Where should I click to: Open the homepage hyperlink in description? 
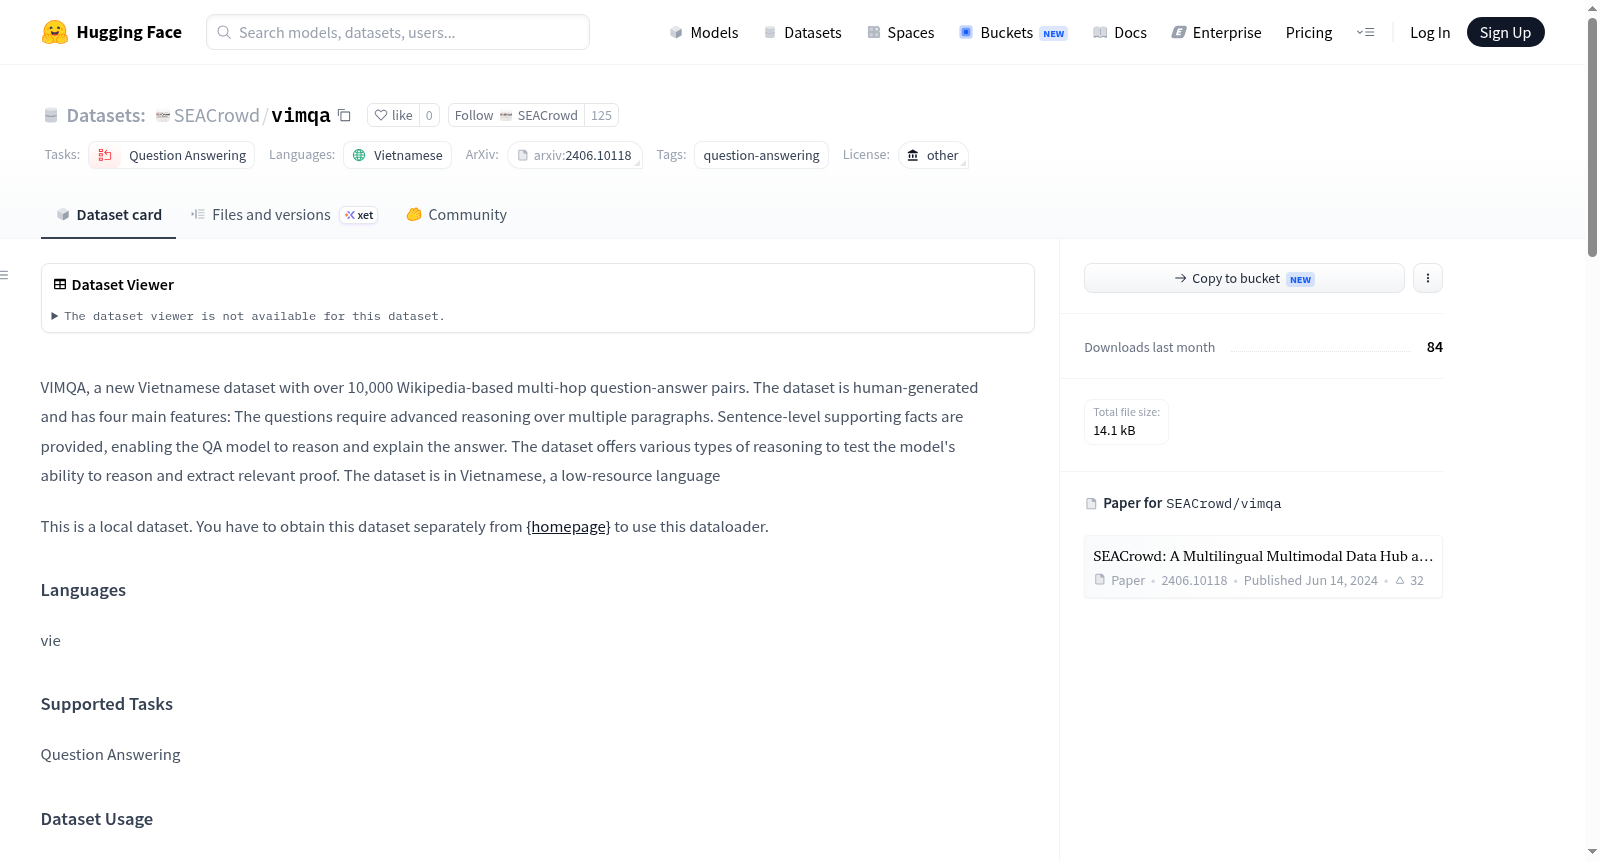pos(568,527)
